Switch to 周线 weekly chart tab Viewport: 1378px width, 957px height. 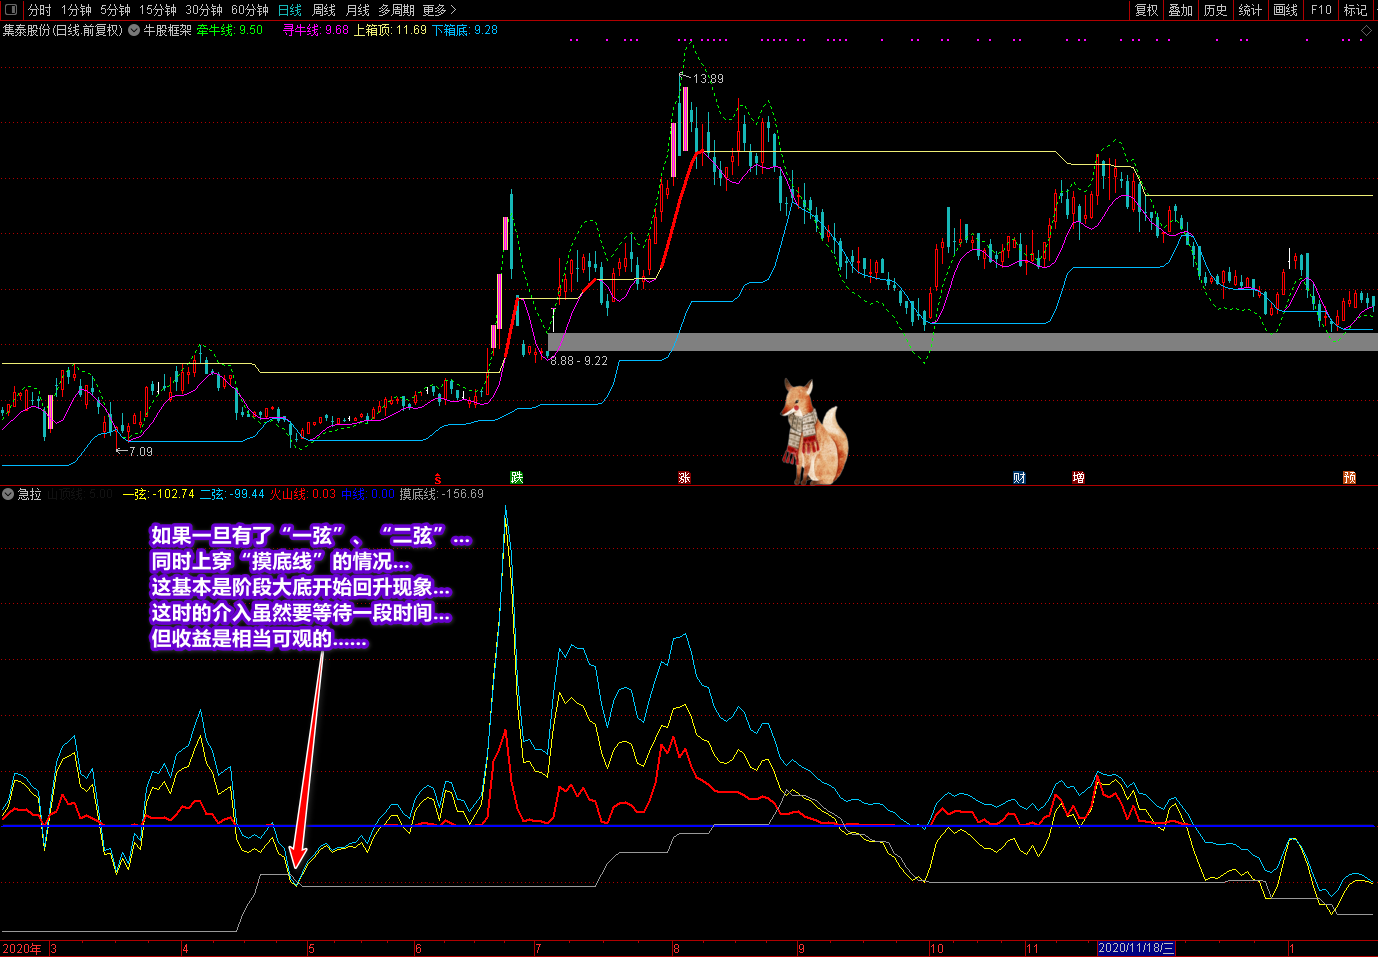coord(324,10)
